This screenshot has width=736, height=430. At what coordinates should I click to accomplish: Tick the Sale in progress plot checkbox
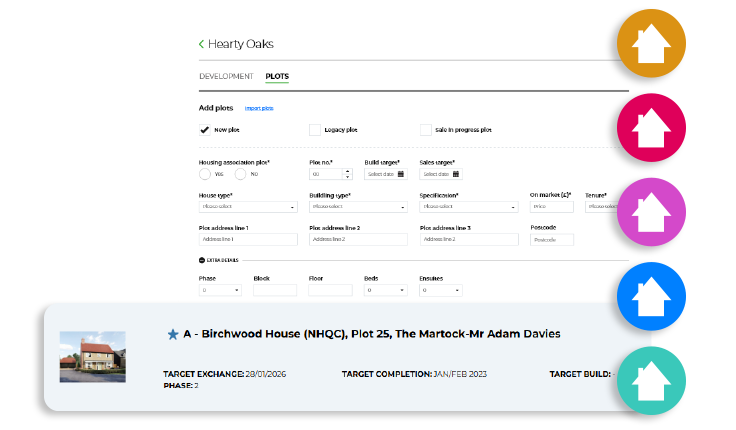[x=426, y=130]
